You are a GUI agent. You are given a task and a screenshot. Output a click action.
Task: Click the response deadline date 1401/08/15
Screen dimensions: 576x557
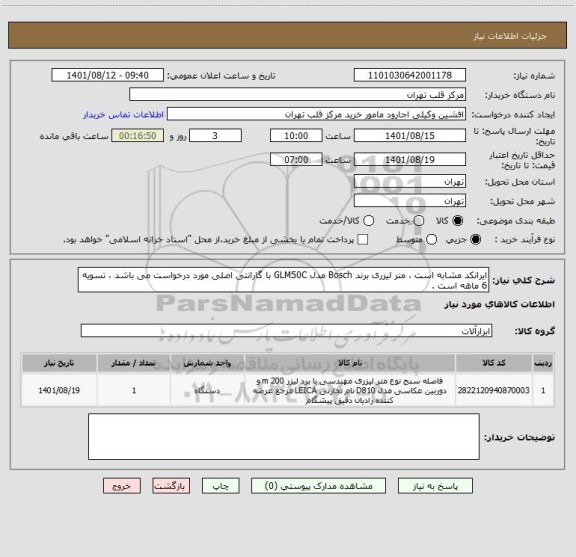point(410,136)
